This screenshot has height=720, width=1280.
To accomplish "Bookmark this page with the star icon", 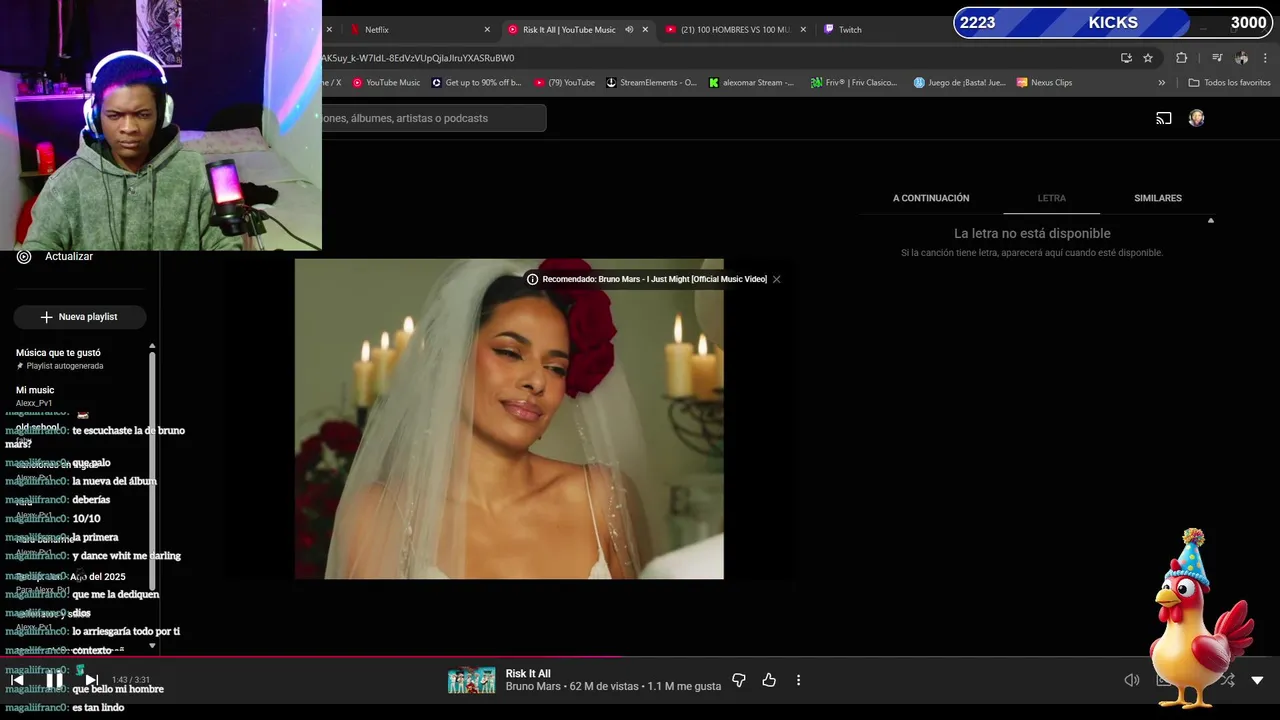I will (x=1148, y=58).
